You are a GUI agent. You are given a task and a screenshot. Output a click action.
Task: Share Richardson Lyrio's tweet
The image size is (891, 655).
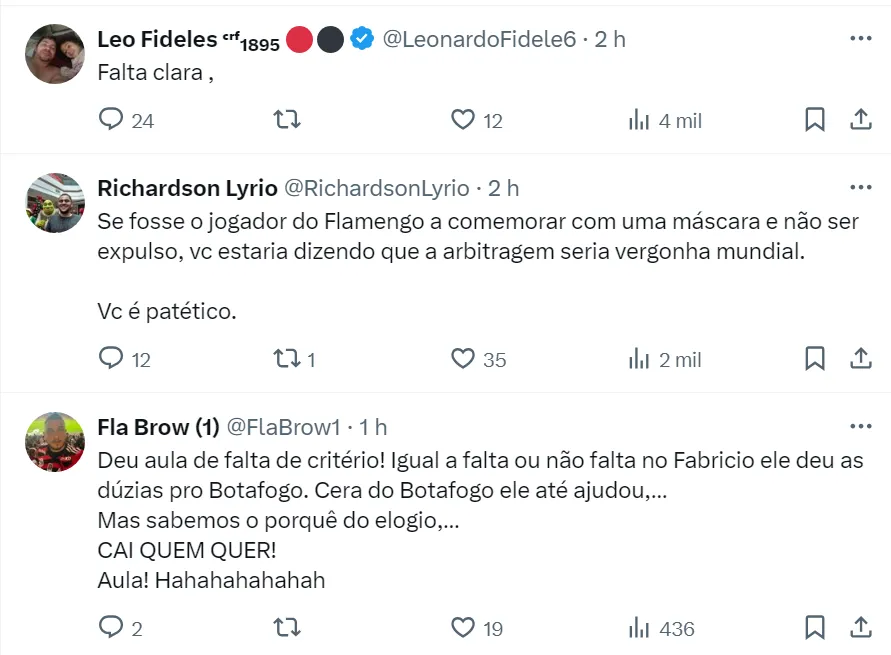(x=860, y=358)
